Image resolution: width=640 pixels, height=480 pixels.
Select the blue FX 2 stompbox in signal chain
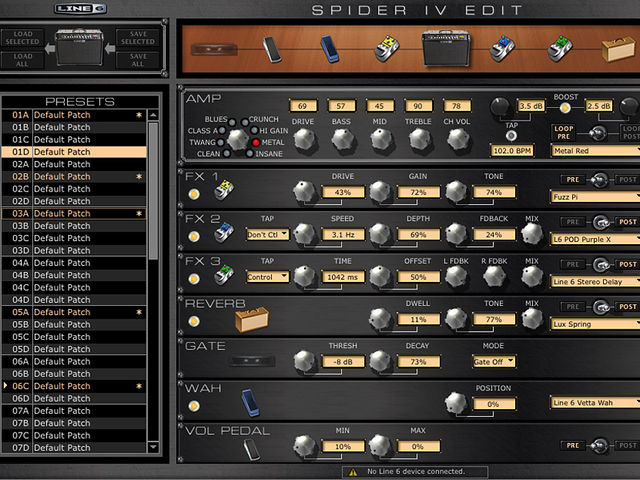click(502, 49)
